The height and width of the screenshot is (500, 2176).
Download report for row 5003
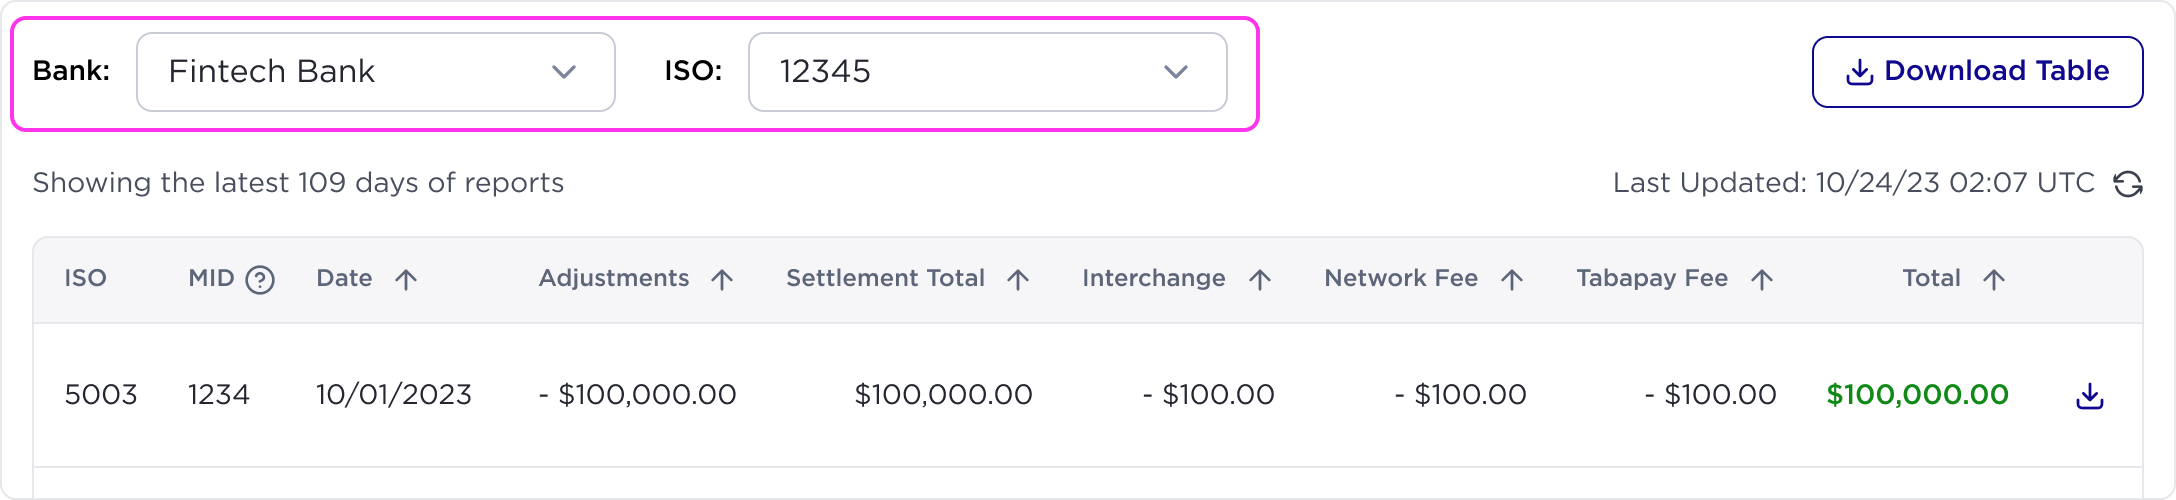point(2089,396)
